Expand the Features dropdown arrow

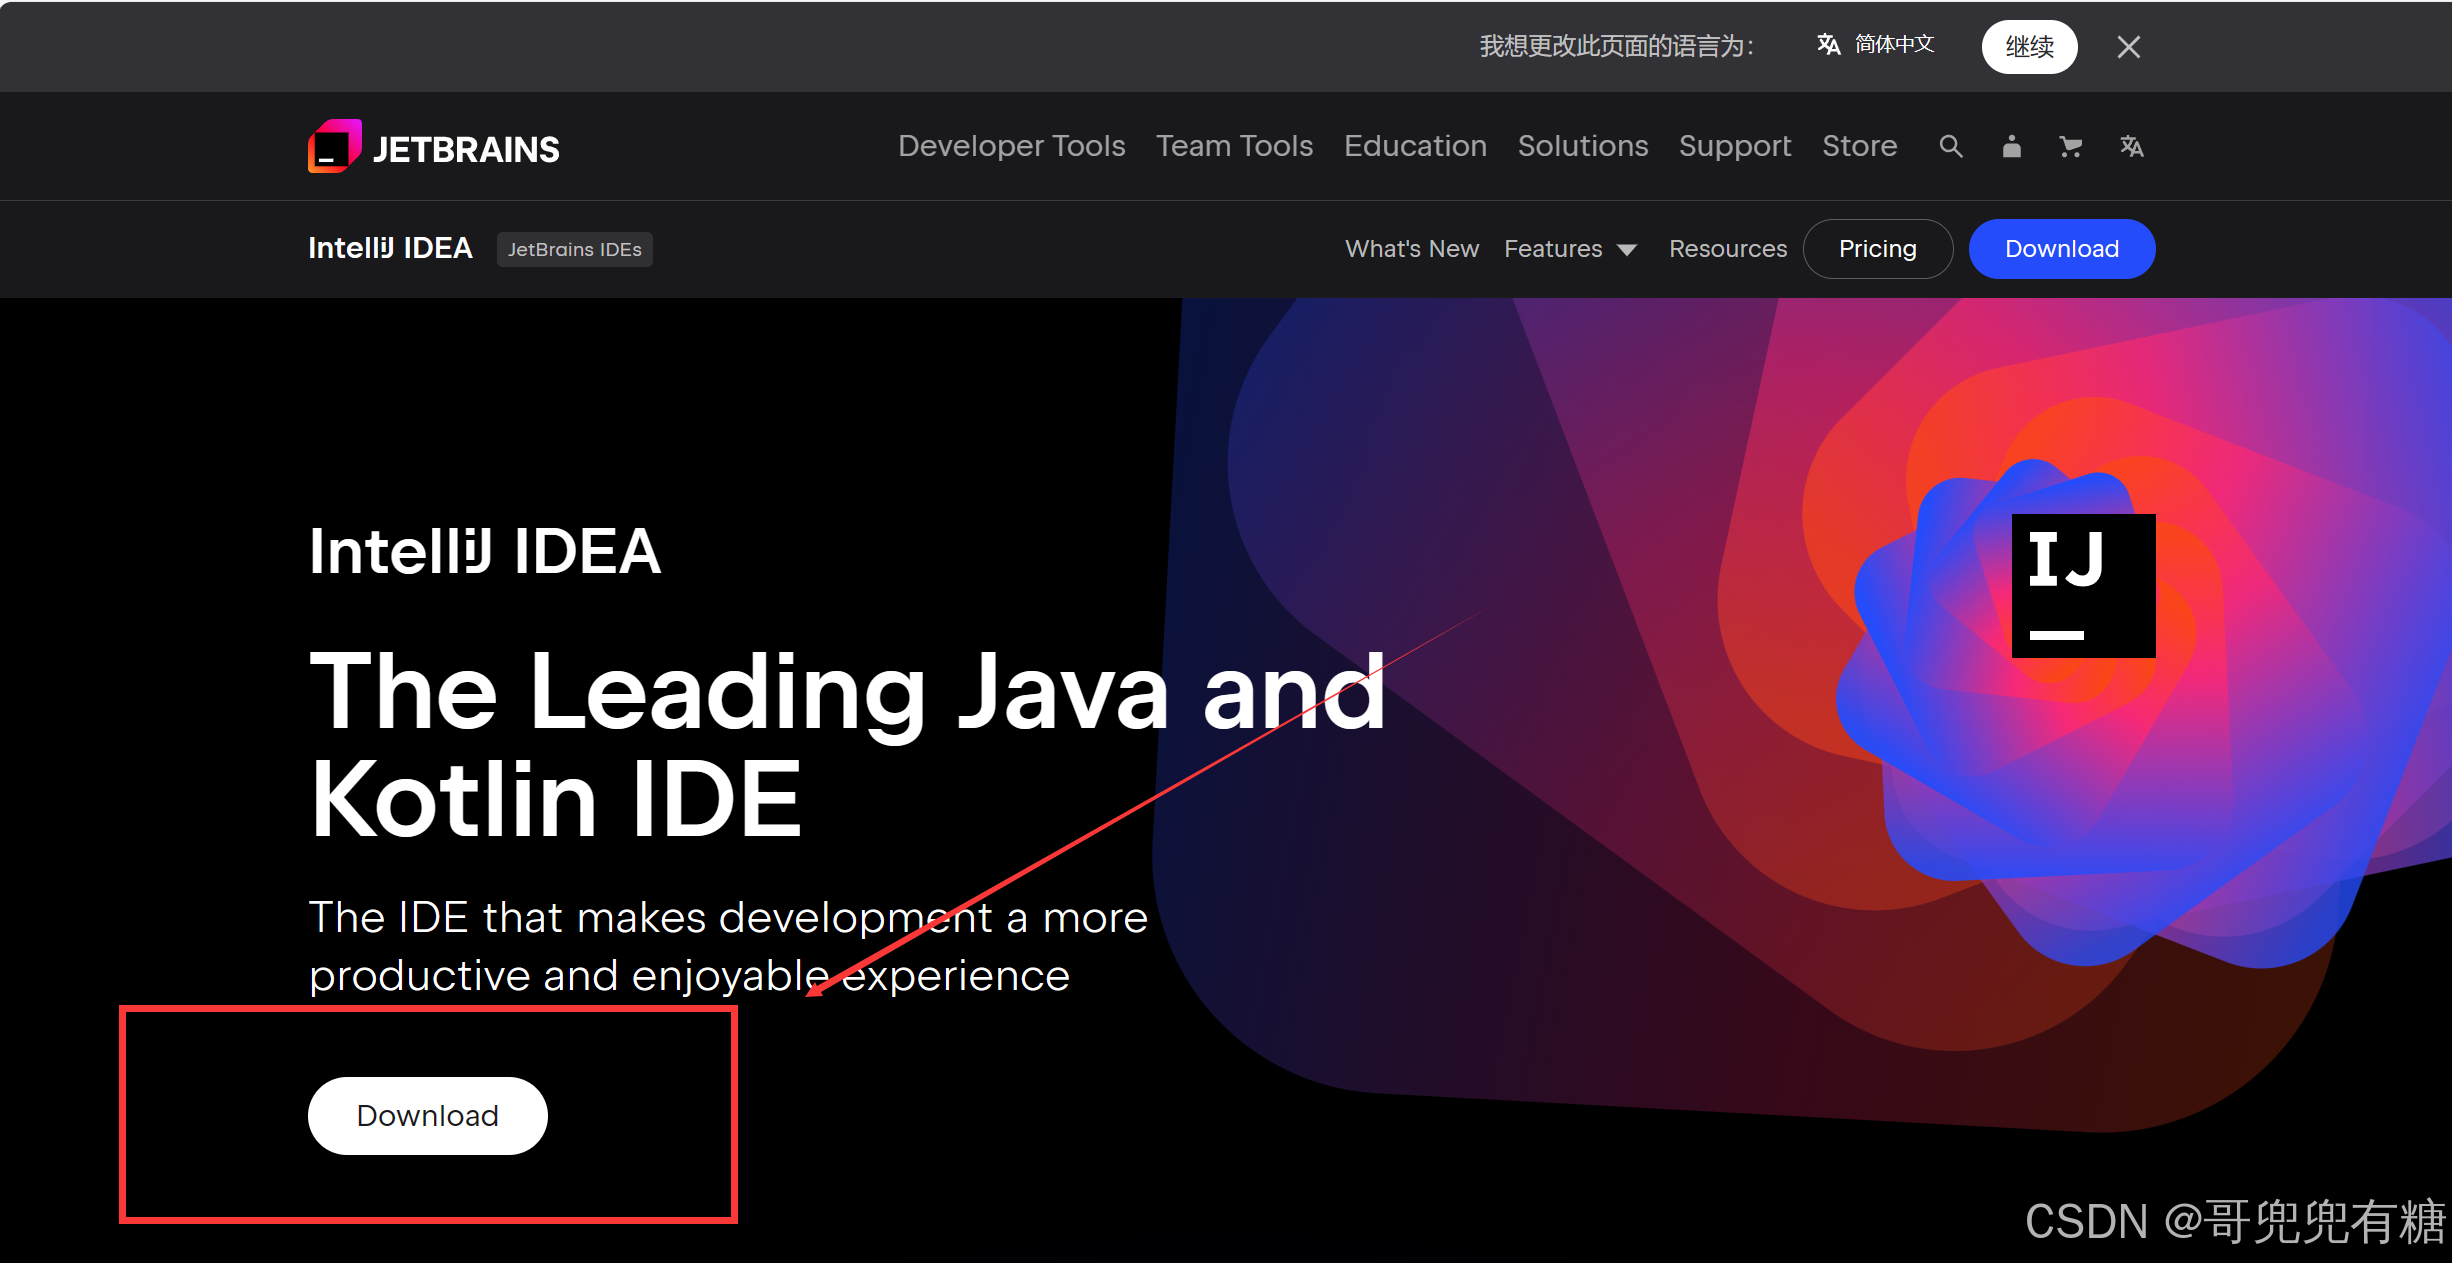1627,250
